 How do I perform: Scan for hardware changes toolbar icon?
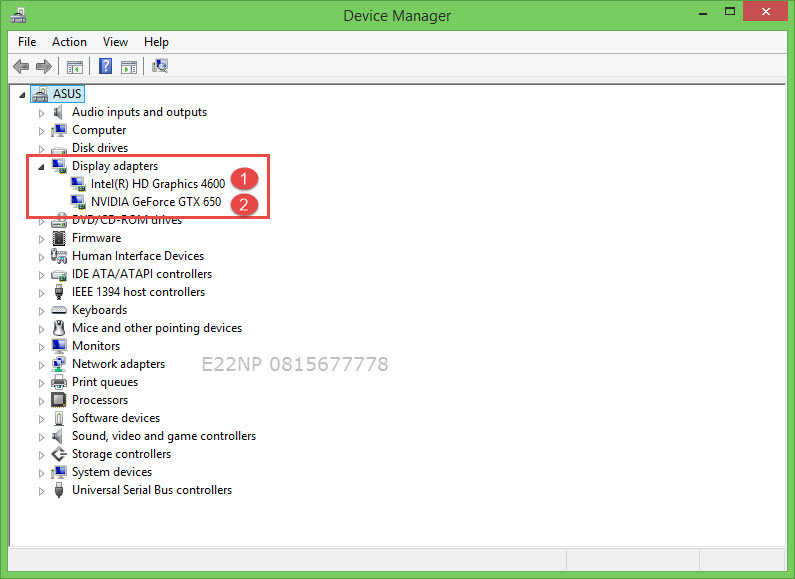pos(160,66)
